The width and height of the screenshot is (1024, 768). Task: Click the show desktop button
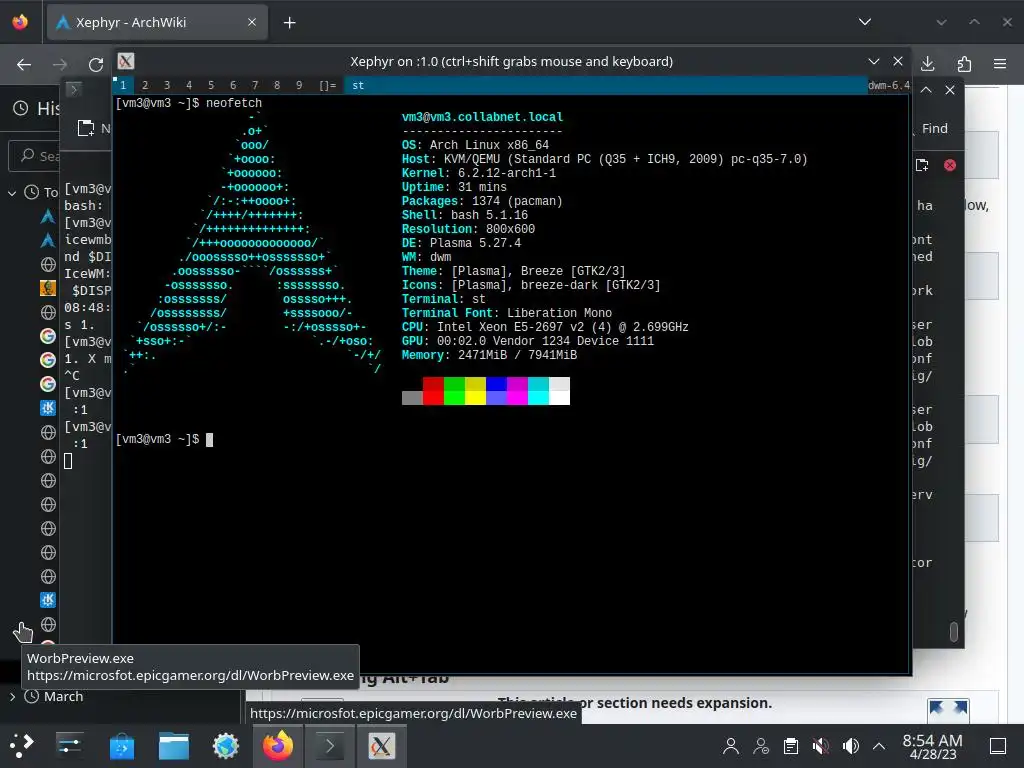998,746
